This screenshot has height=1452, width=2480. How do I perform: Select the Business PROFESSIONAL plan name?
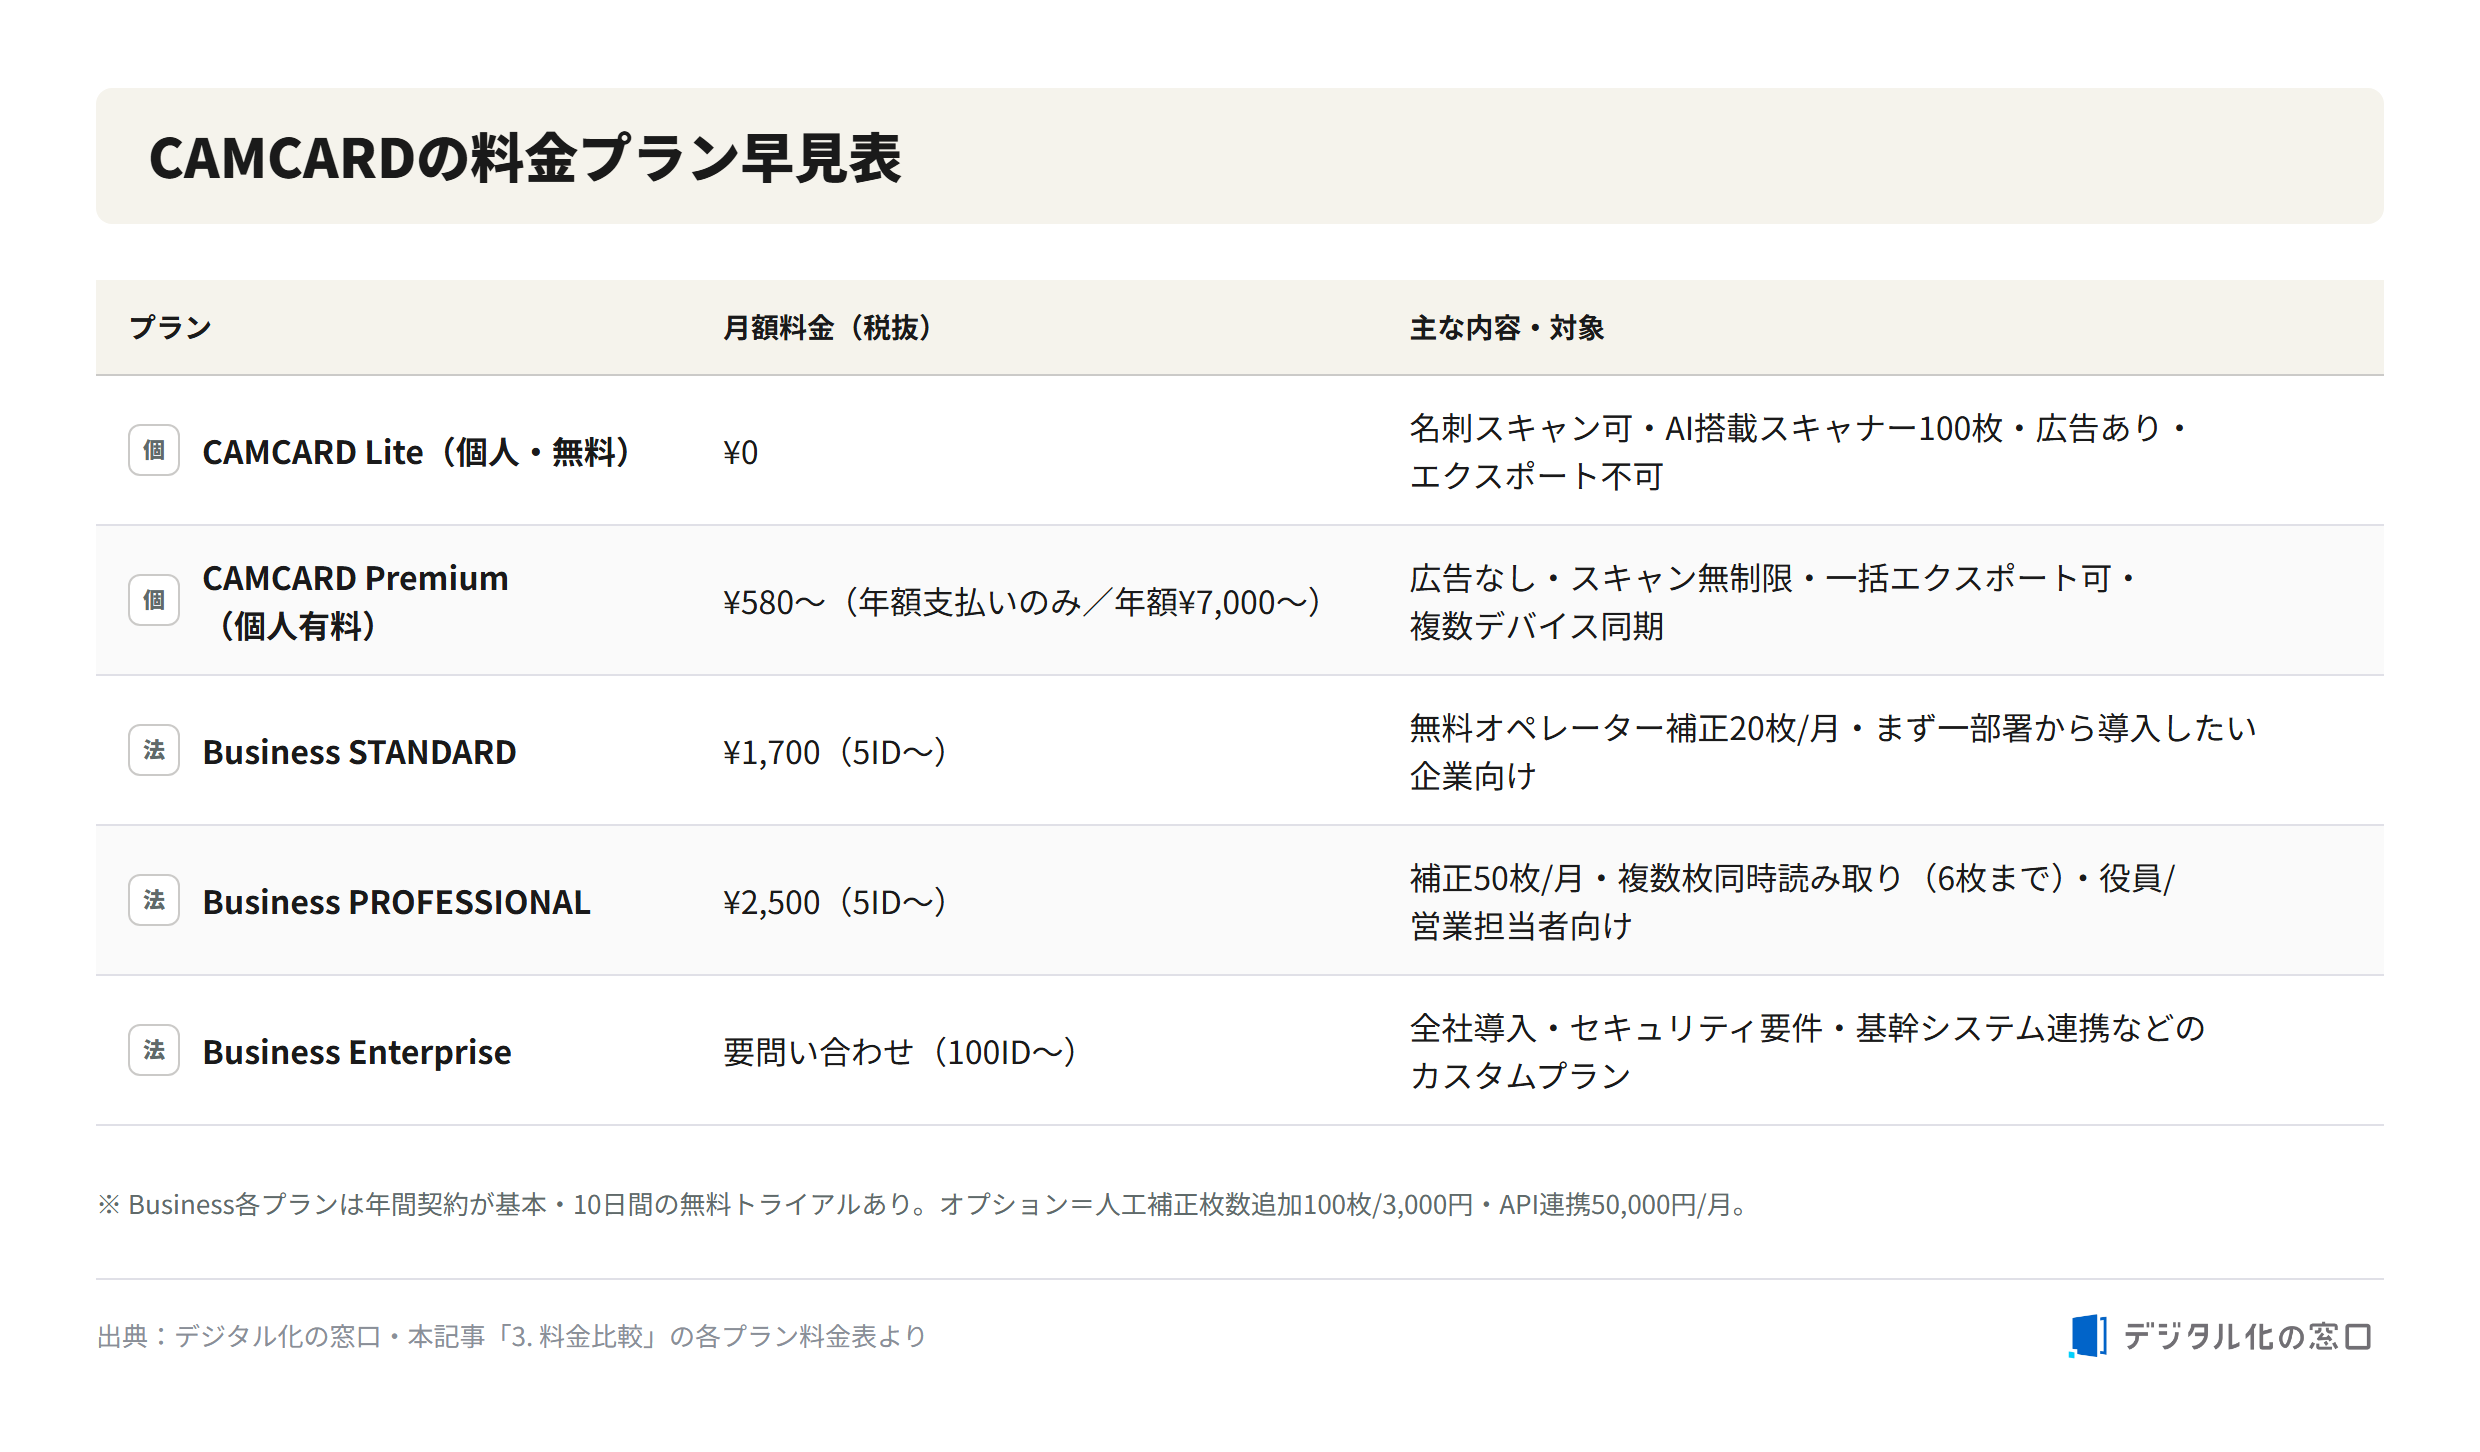coord(396,902)
